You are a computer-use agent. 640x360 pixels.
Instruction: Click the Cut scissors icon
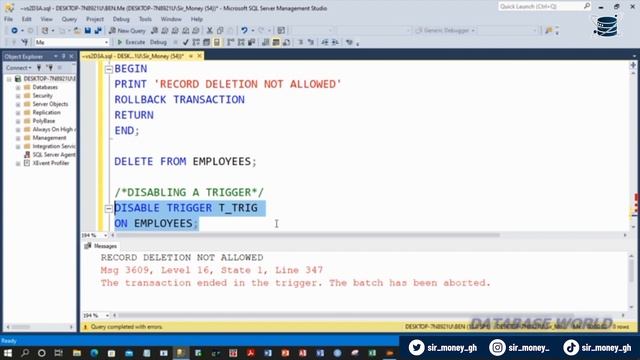point(209,31)
